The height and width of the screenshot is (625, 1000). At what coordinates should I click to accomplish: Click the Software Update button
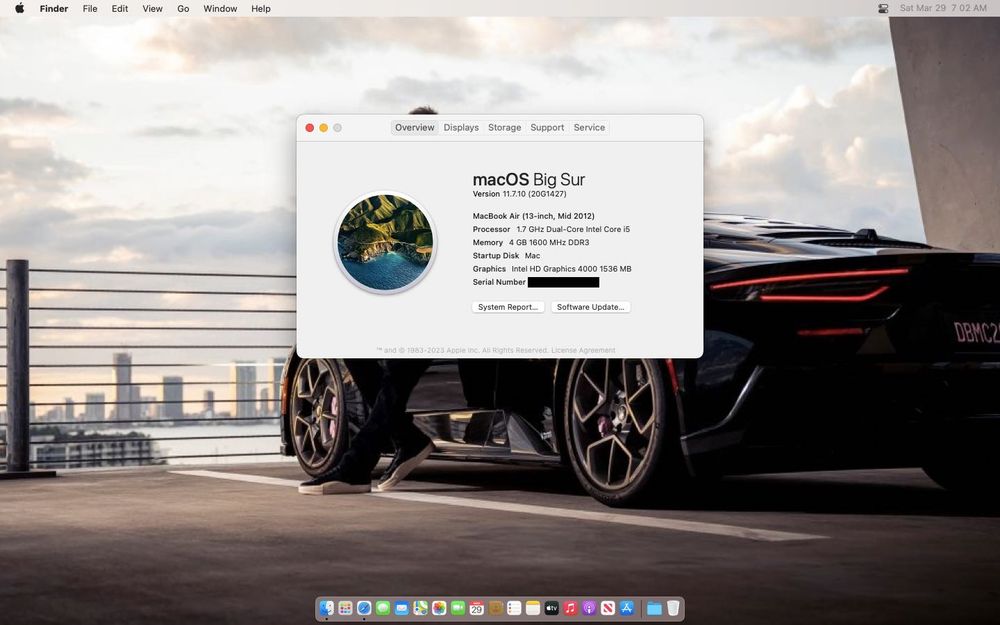(x=591, y=307)
